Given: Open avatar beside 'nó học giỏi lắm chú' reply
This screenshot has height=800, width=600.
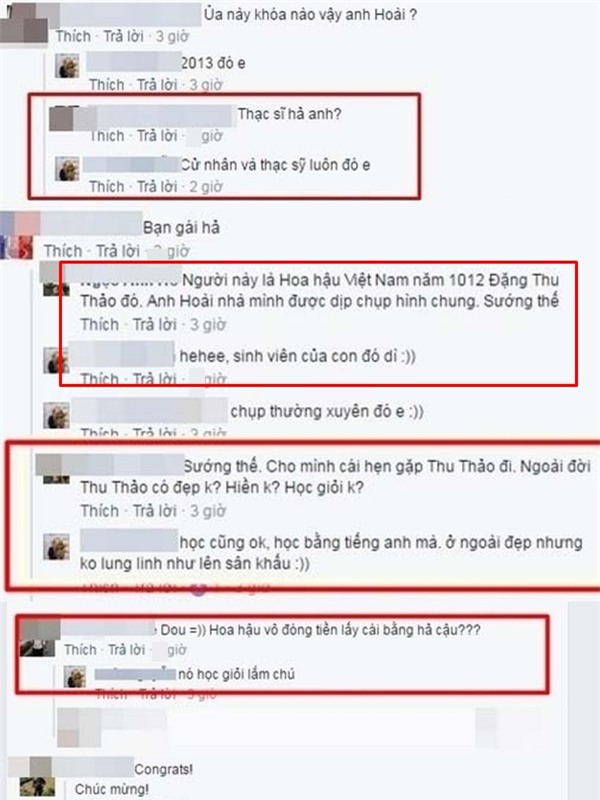Looking at the screenshot, I should pyautogui.click(x=74, y=677).
